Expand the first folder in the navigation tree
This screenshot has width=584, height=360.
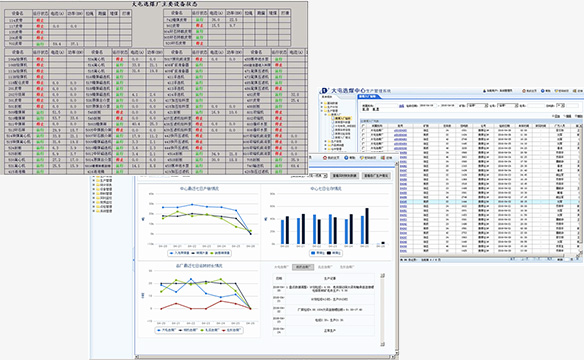pos(322,103)
